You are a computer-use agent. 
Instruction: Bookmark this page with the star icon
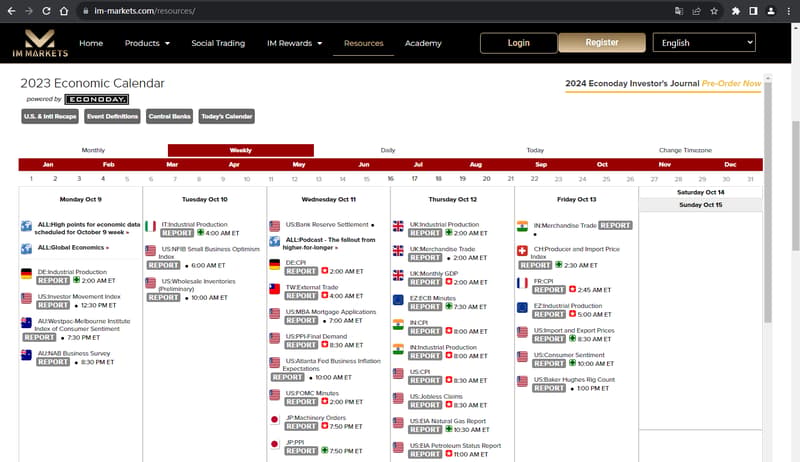coord(714,11)
